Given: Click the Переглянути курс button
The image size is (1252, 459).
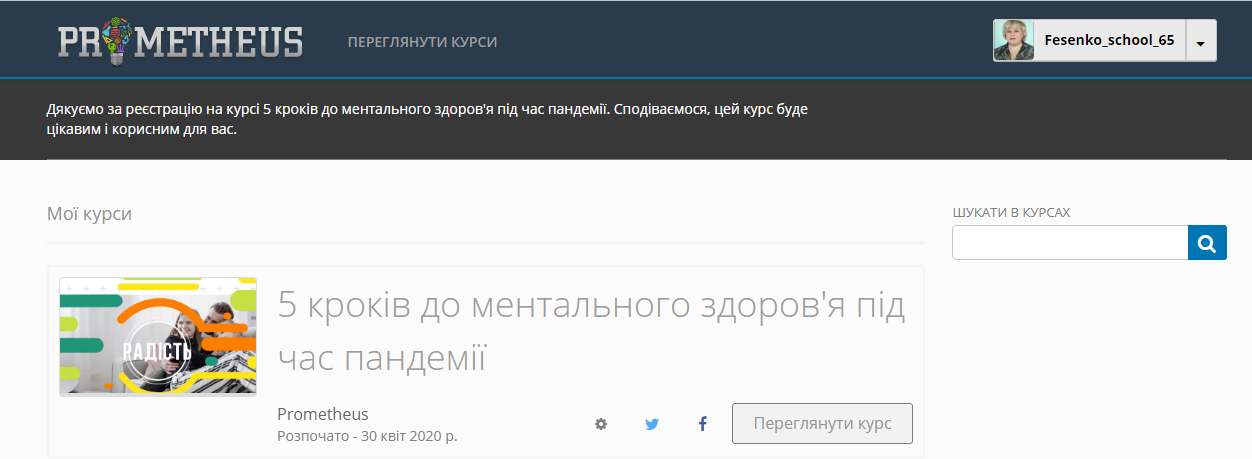Looking at the screenshot, I should point(822,424).
